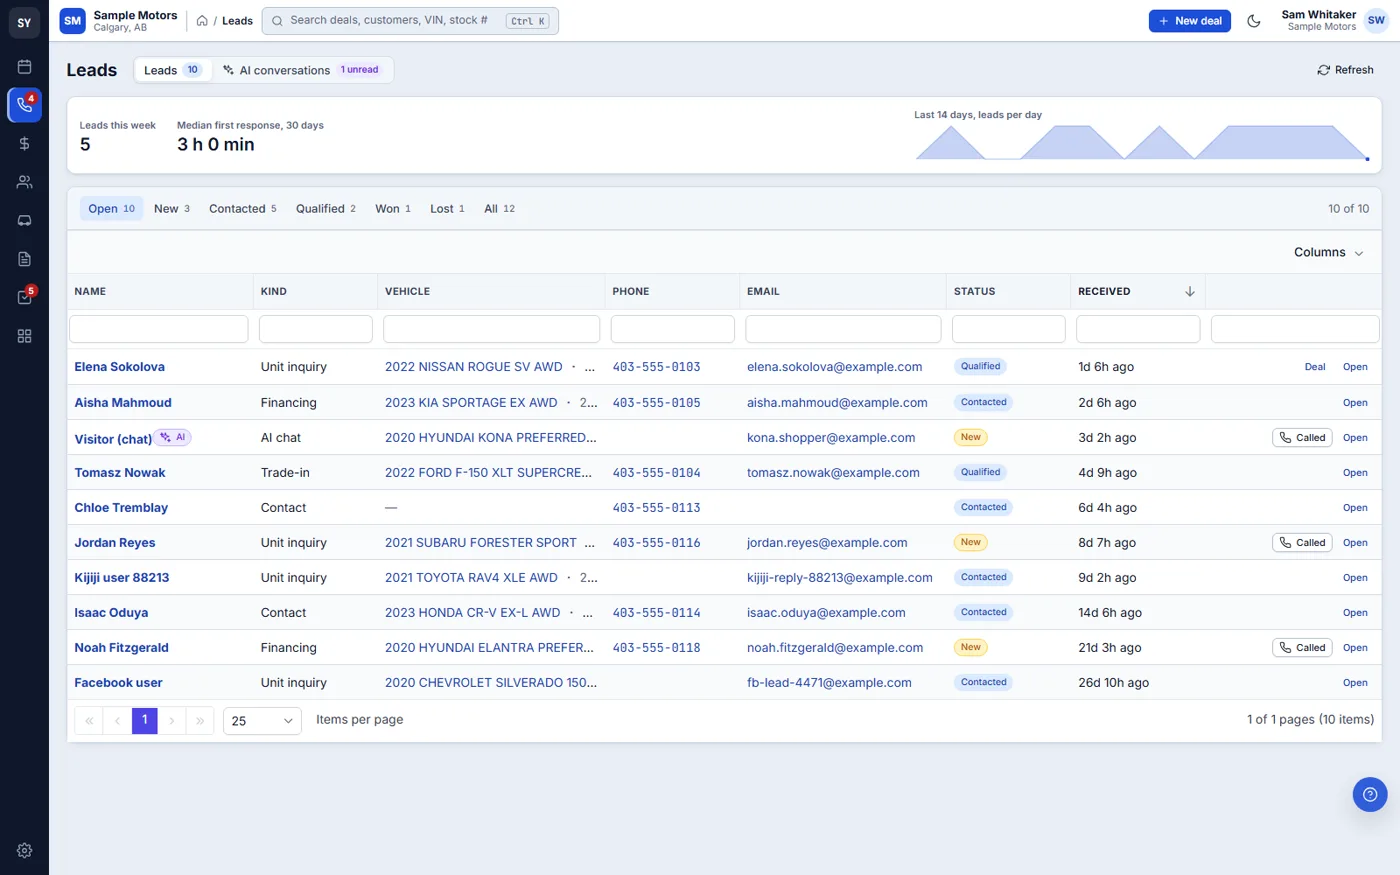Mark Noah Fitzgerald as Called
Image resolution: width=1400 pixels, height=875 pixels.
coord(1302,648)
